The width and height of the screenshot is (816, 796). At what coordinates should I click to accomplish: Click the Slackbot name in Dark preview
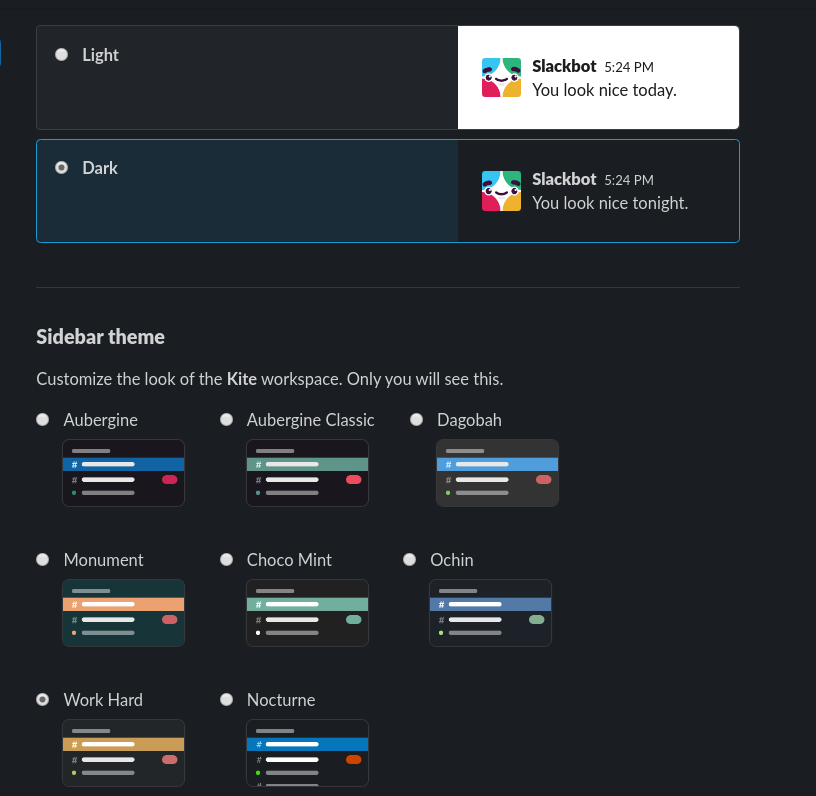564,179
